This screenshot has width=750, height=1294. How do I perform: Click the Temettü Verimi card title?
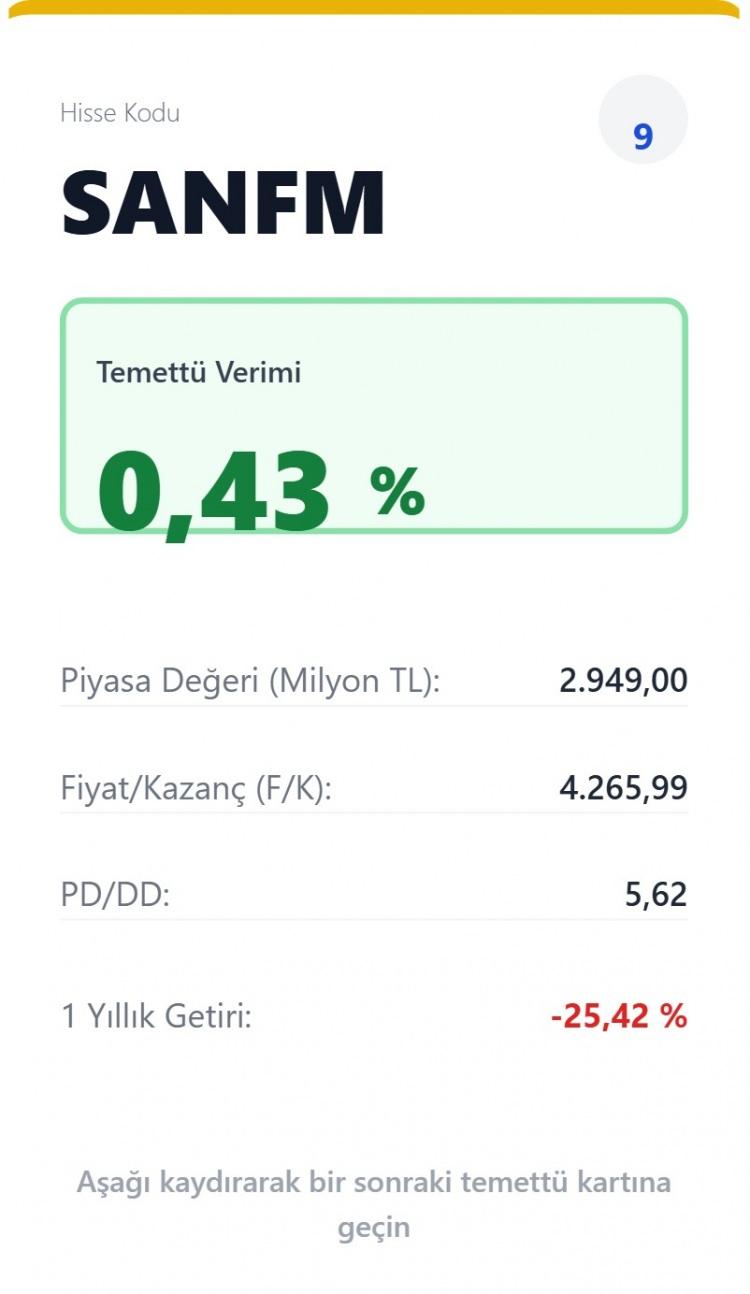(198, 373)
